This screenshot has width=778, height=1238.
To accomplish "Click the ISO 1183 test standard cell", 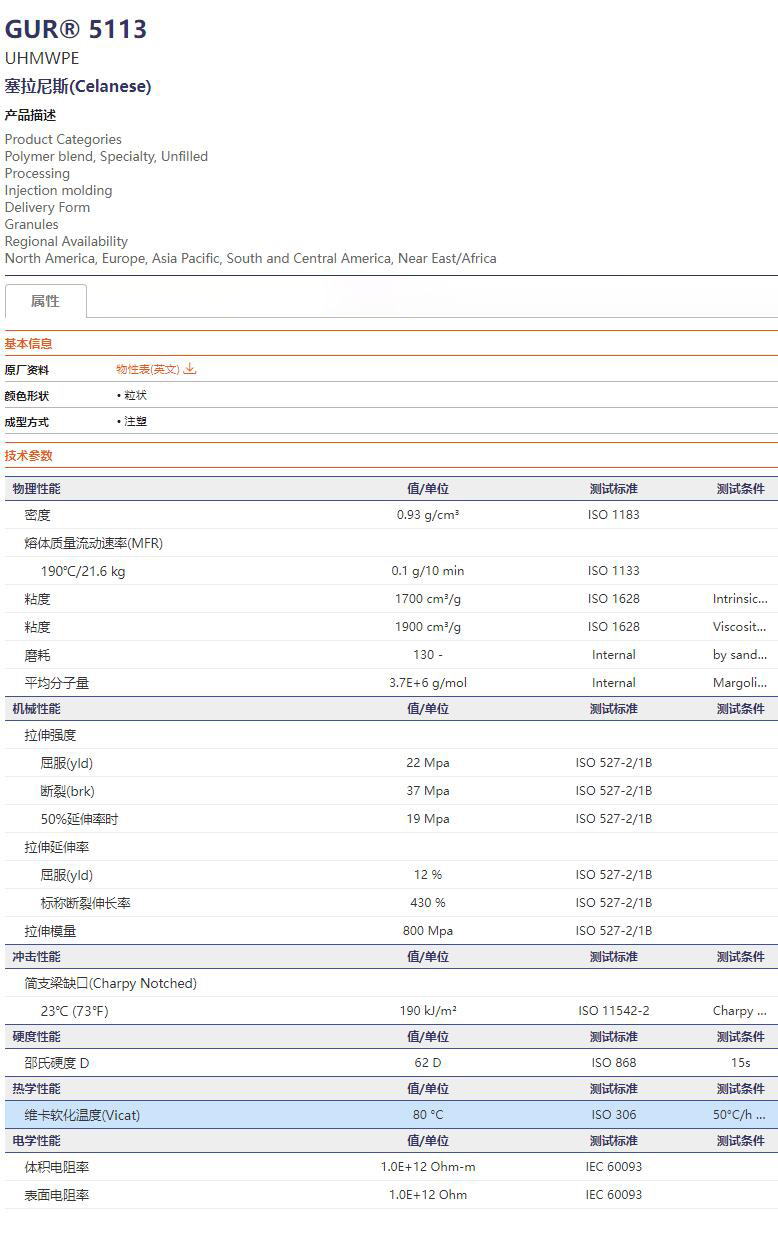I will click(x=614, y=515).
